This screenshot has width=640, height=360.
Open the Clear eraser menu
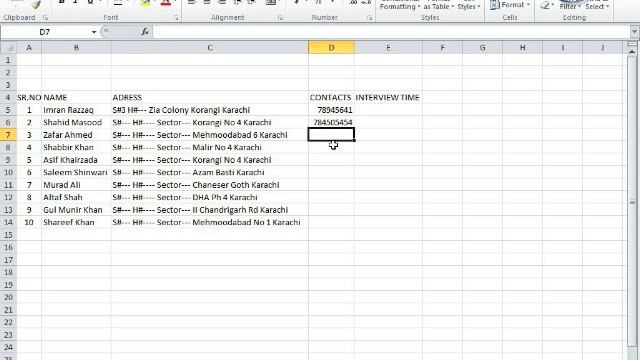pyautogui.click(x=547, y=5)
